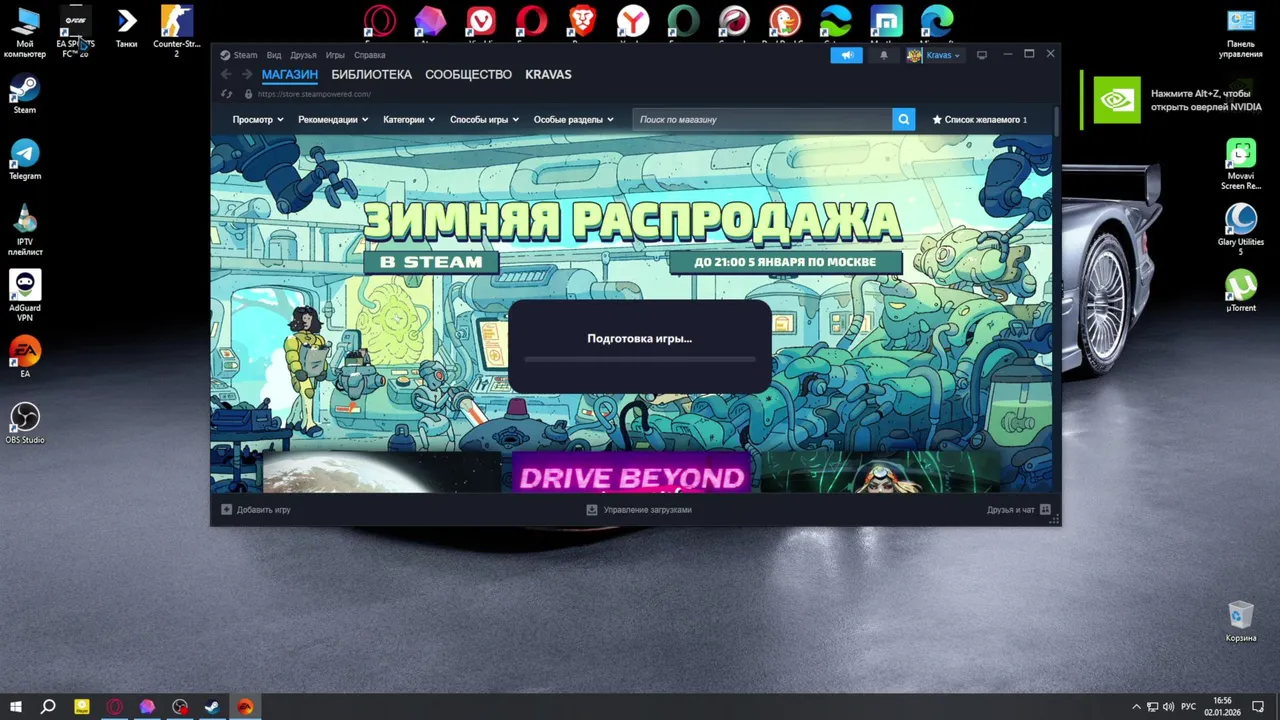1280x720 pixels.
Task: Select the Танки desktop icon
Action: pos(126,27)
